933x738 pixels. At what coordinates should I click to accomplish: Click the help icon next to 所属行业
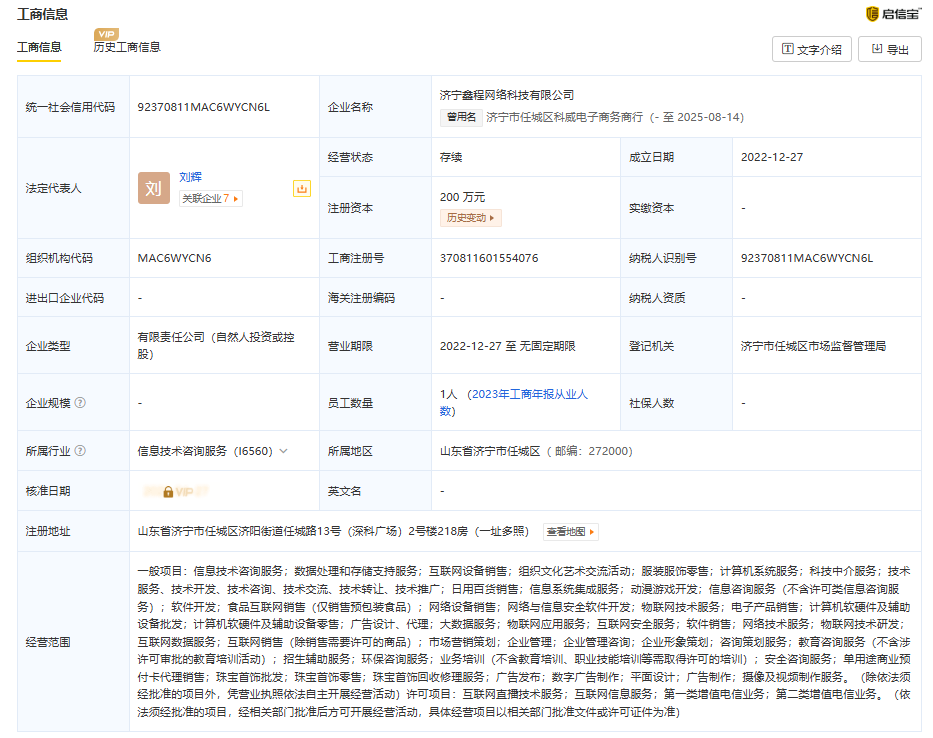80,451
